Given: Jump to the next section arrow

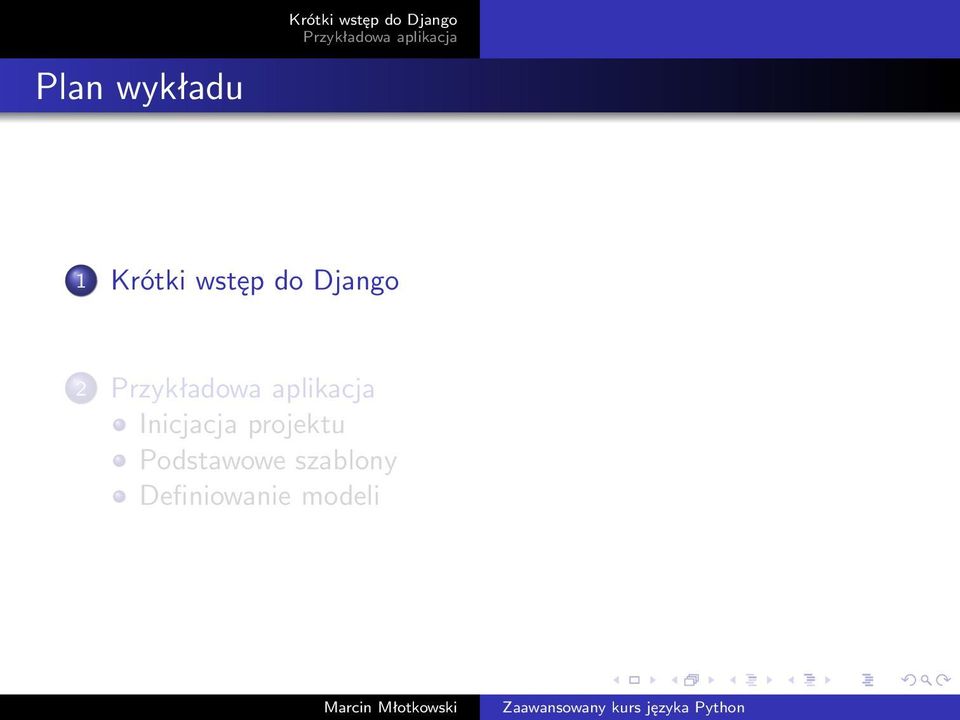Looking at the screenshot, I should [x=828, y=680].
